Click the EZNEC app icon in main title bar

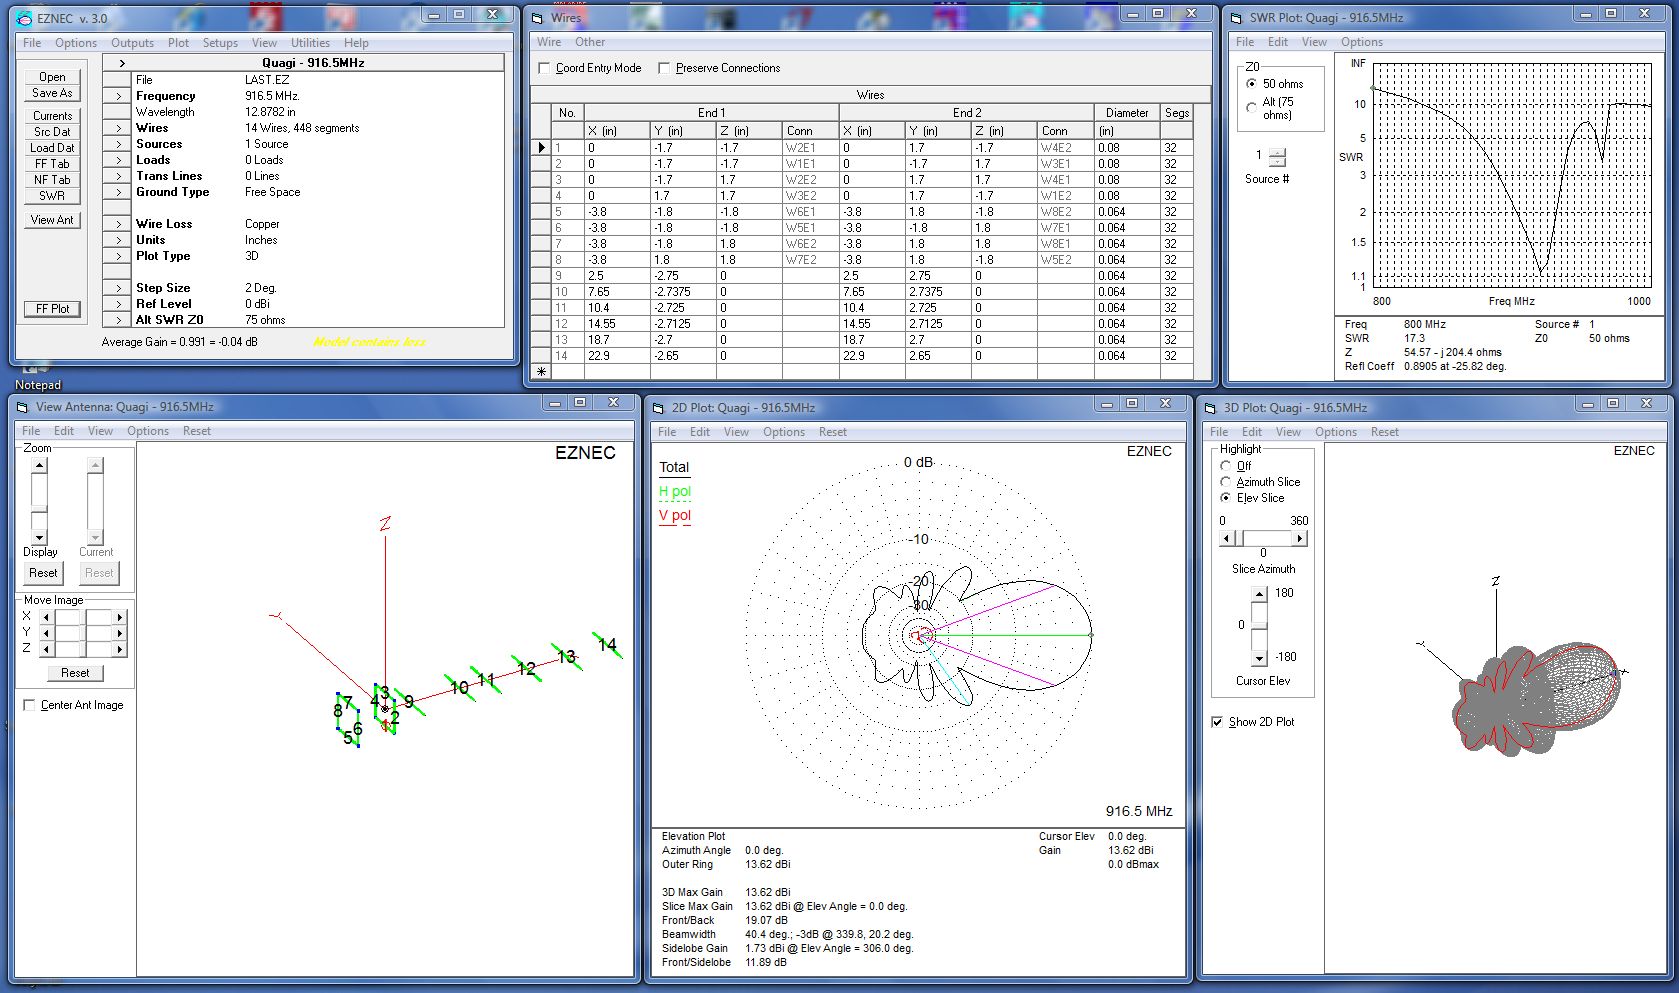point(24,18)
